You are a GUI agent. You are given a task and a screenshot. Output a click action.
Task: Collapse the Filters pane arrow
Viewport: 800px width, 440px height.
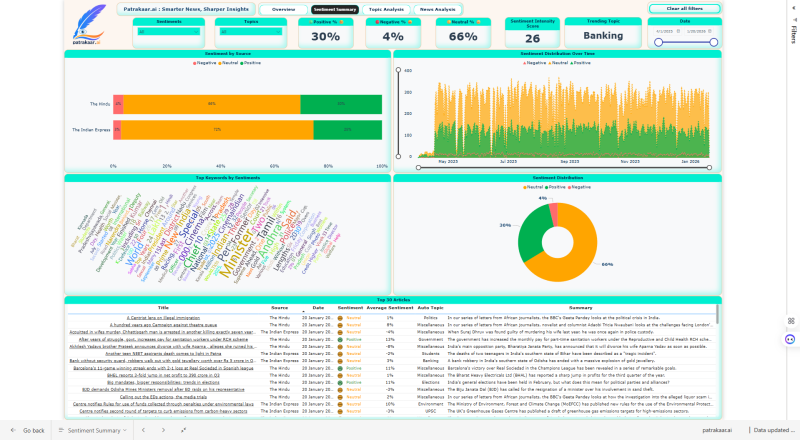[793, 7]
